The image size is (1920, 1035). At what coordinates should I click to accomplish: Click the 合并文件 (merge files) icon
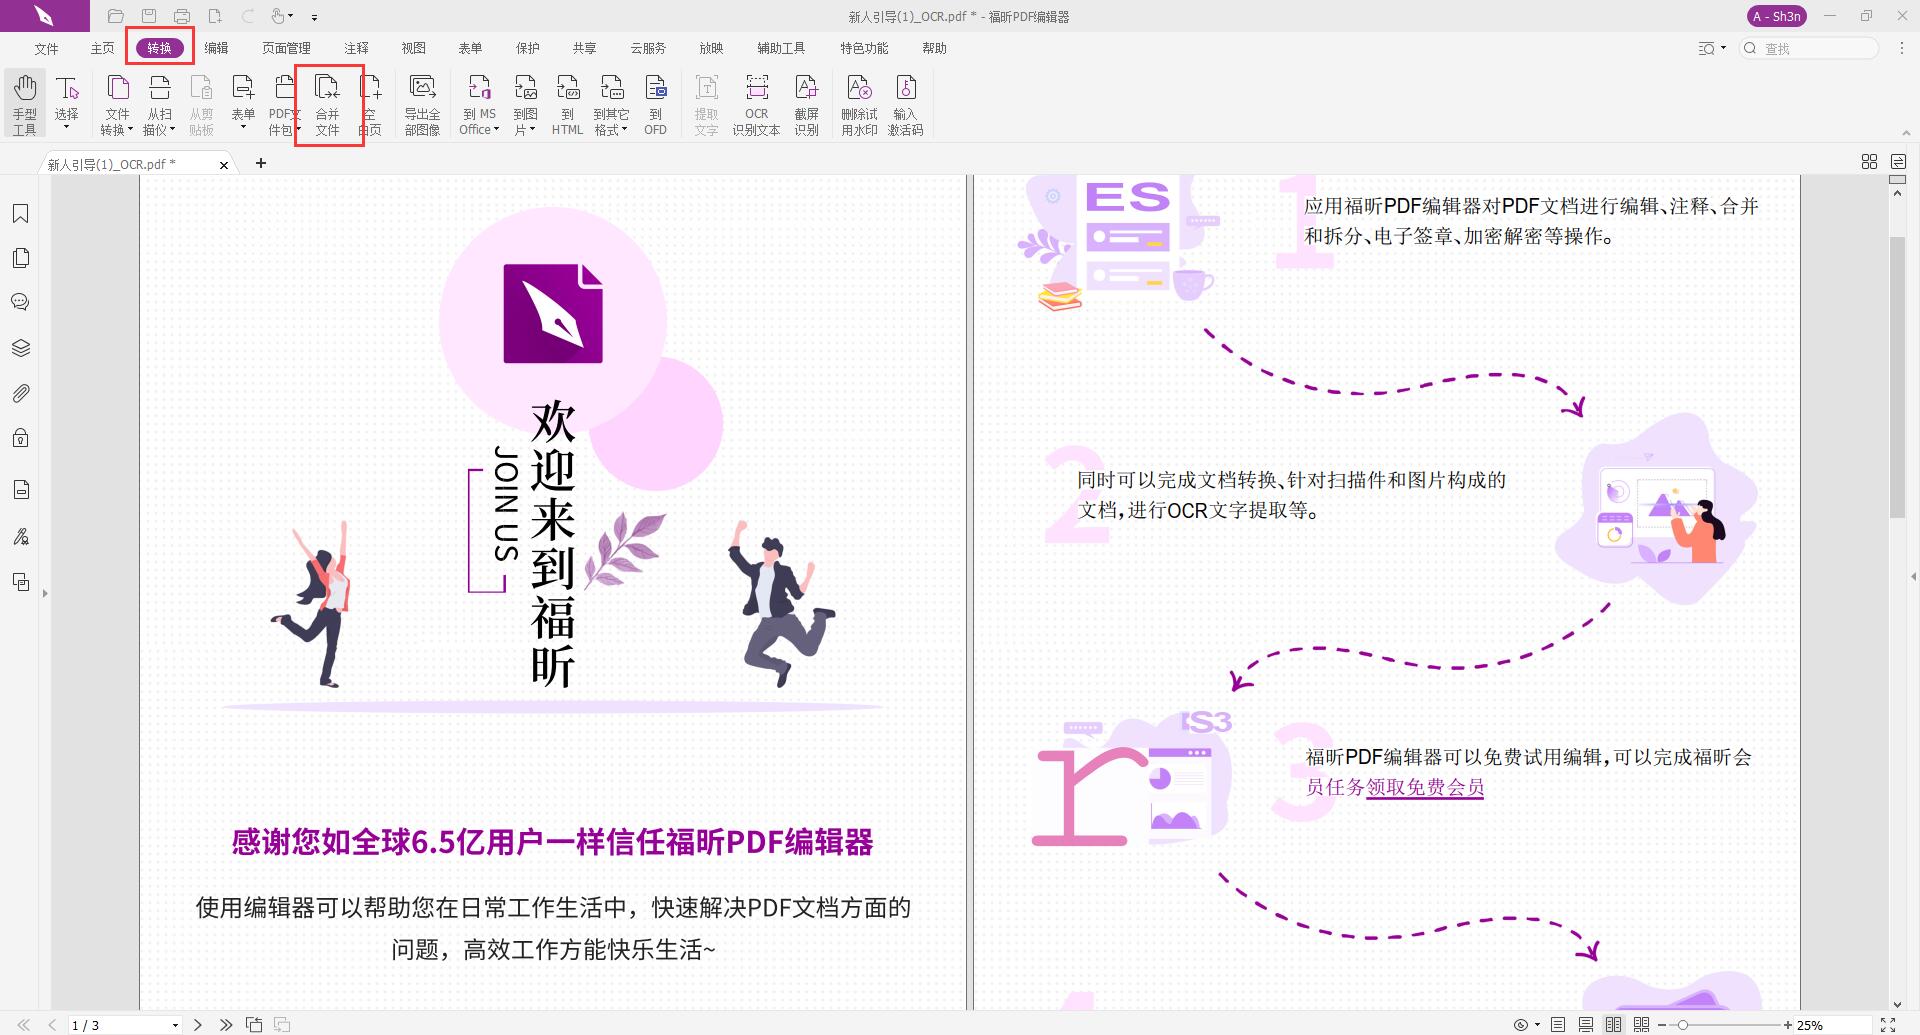(x=328, y=103)
